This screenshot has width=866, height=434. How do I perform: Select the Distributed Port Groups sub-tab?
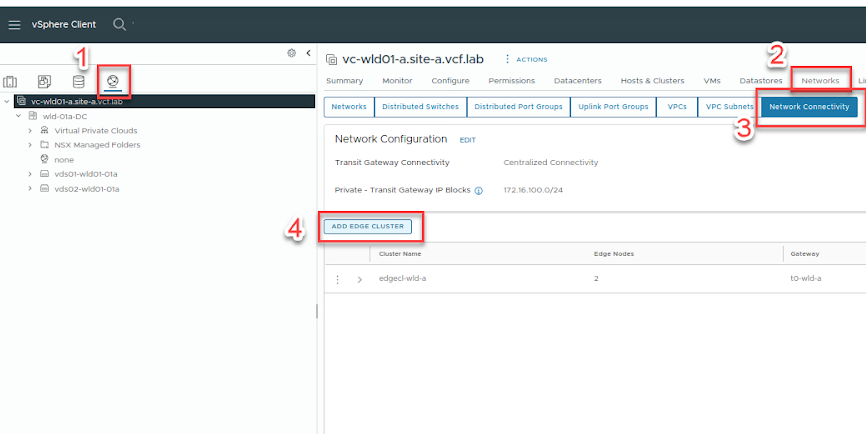(518, 107)
